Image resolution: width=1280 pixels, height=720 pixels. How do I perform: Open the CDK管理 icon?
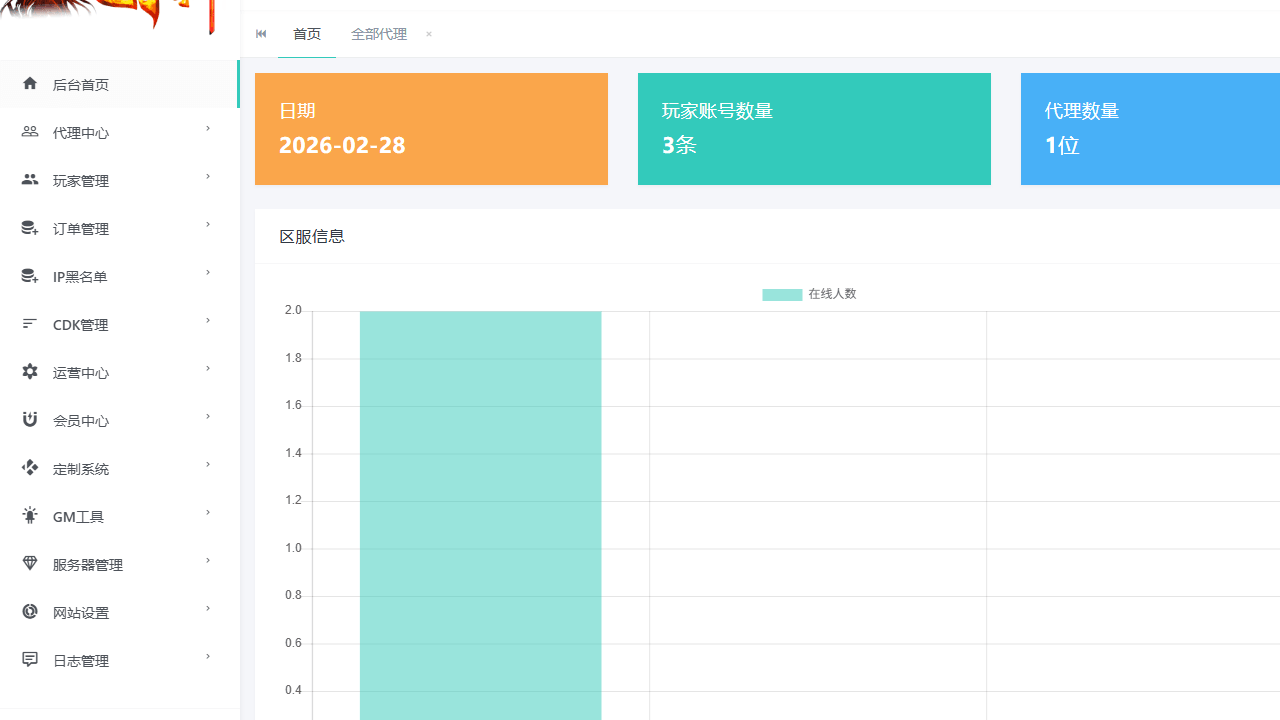(29, 322)
